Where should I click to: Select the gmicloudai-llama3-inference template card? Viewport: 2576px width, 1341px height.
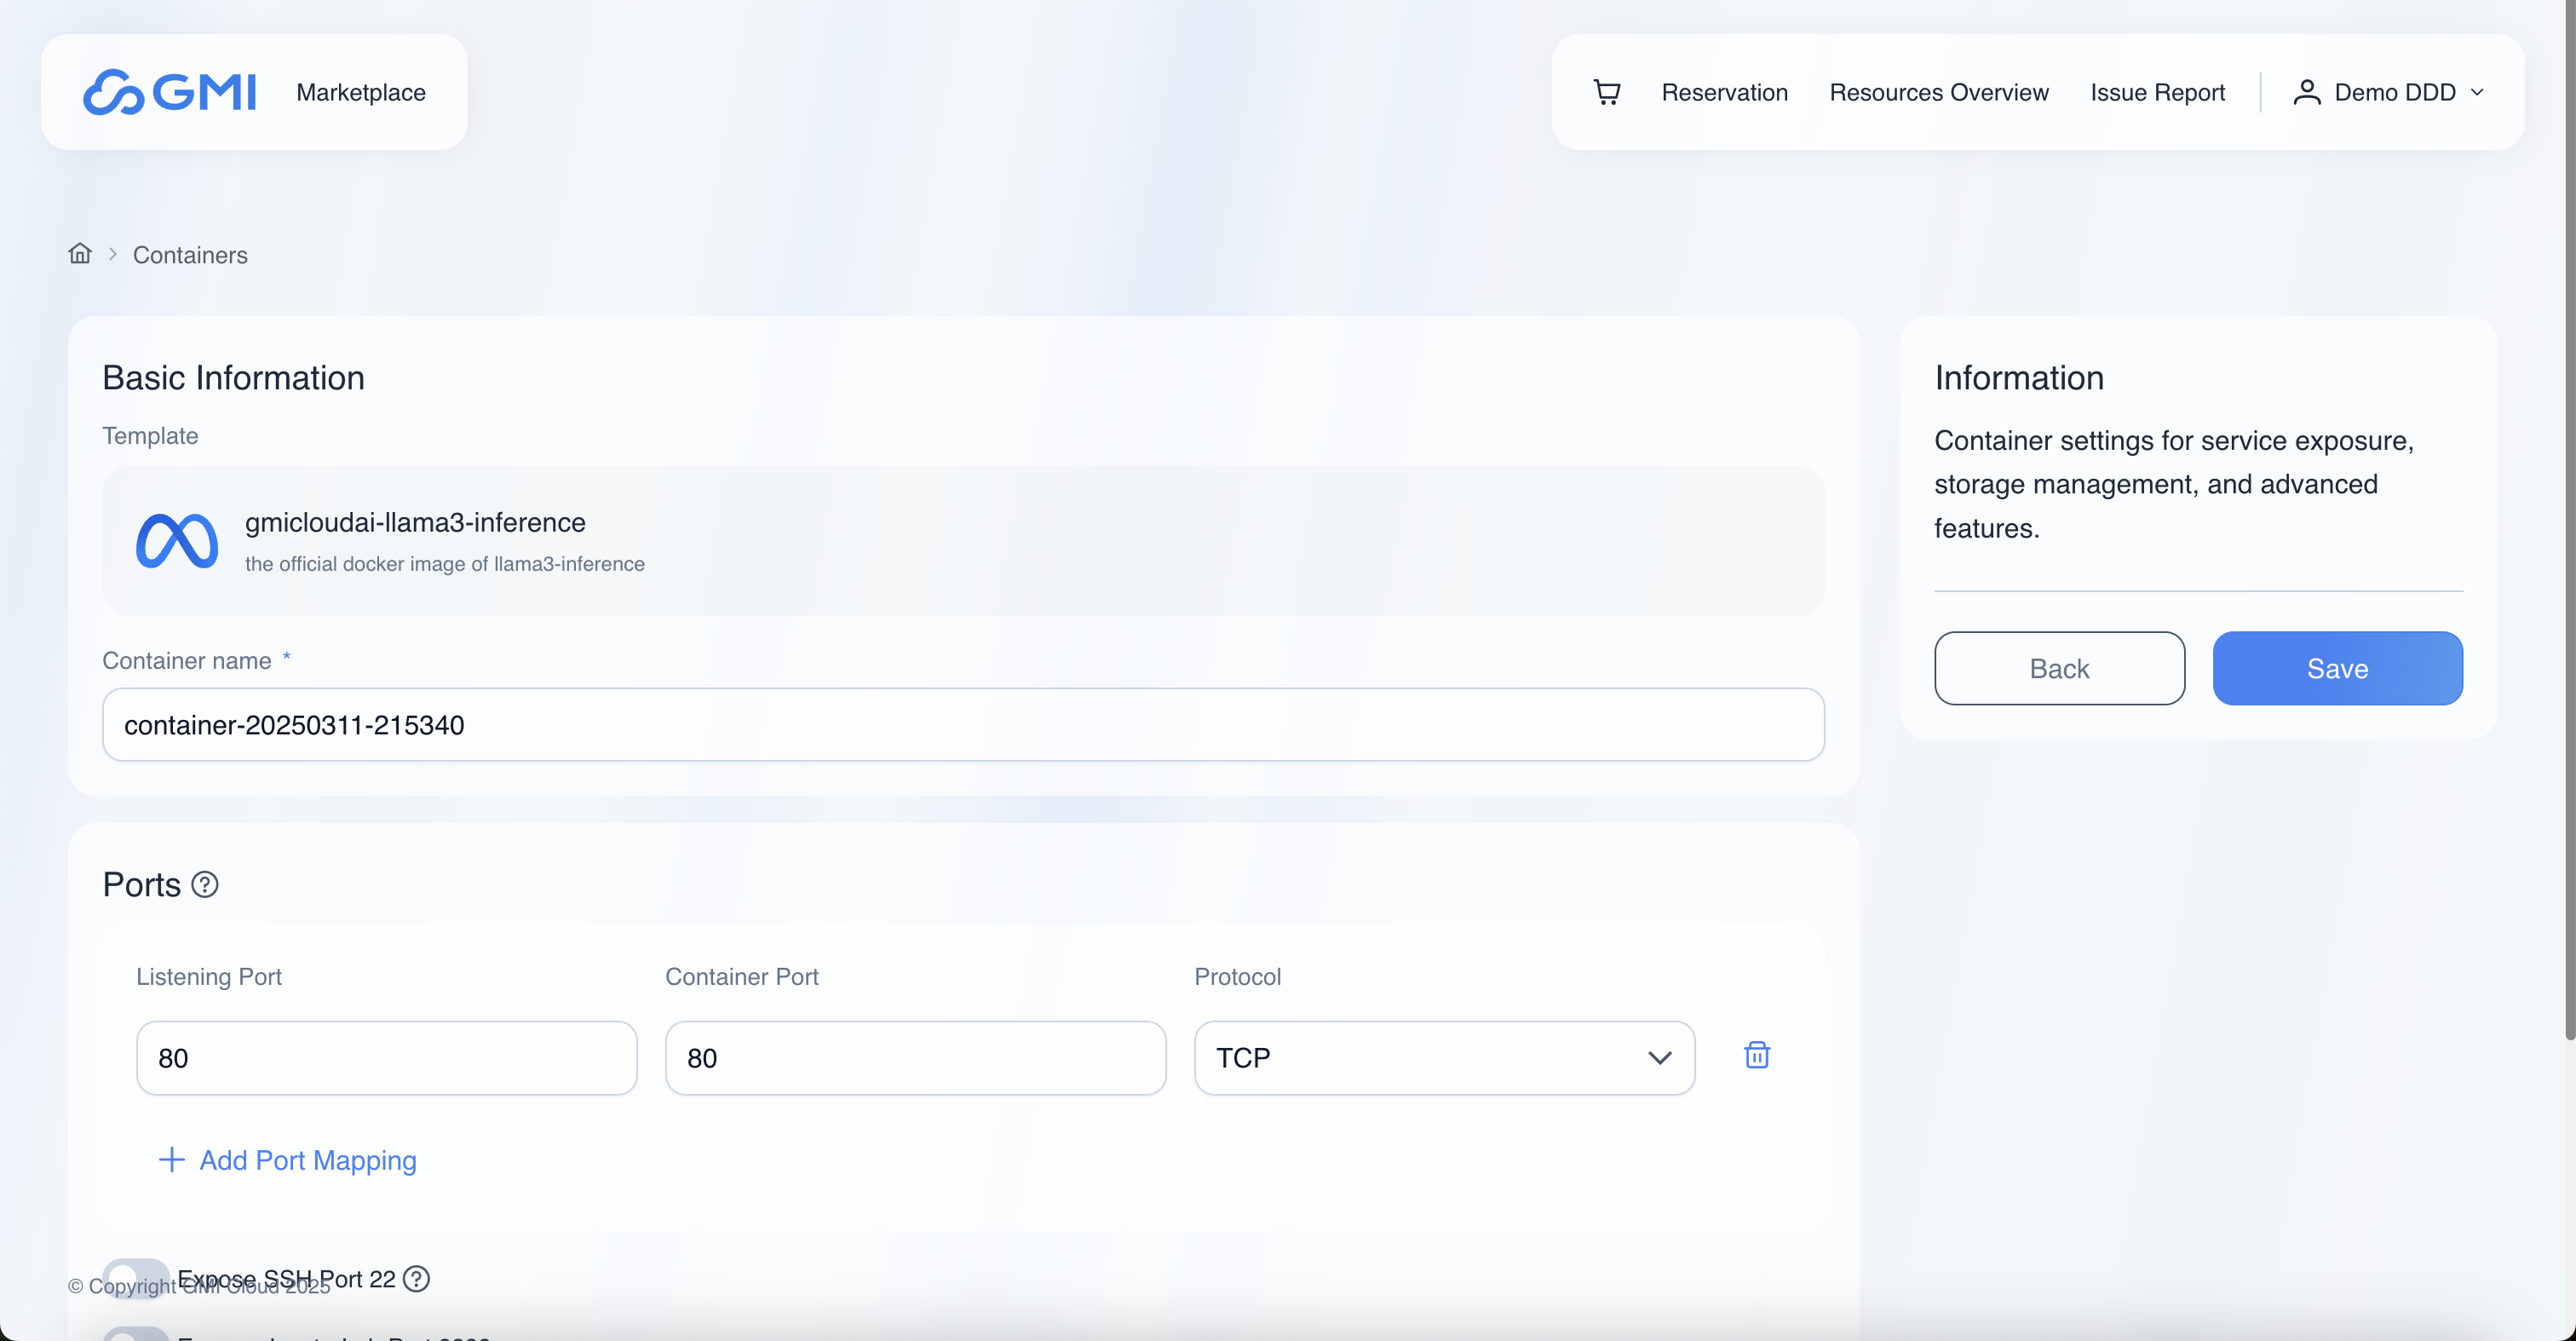click(963, 541)
